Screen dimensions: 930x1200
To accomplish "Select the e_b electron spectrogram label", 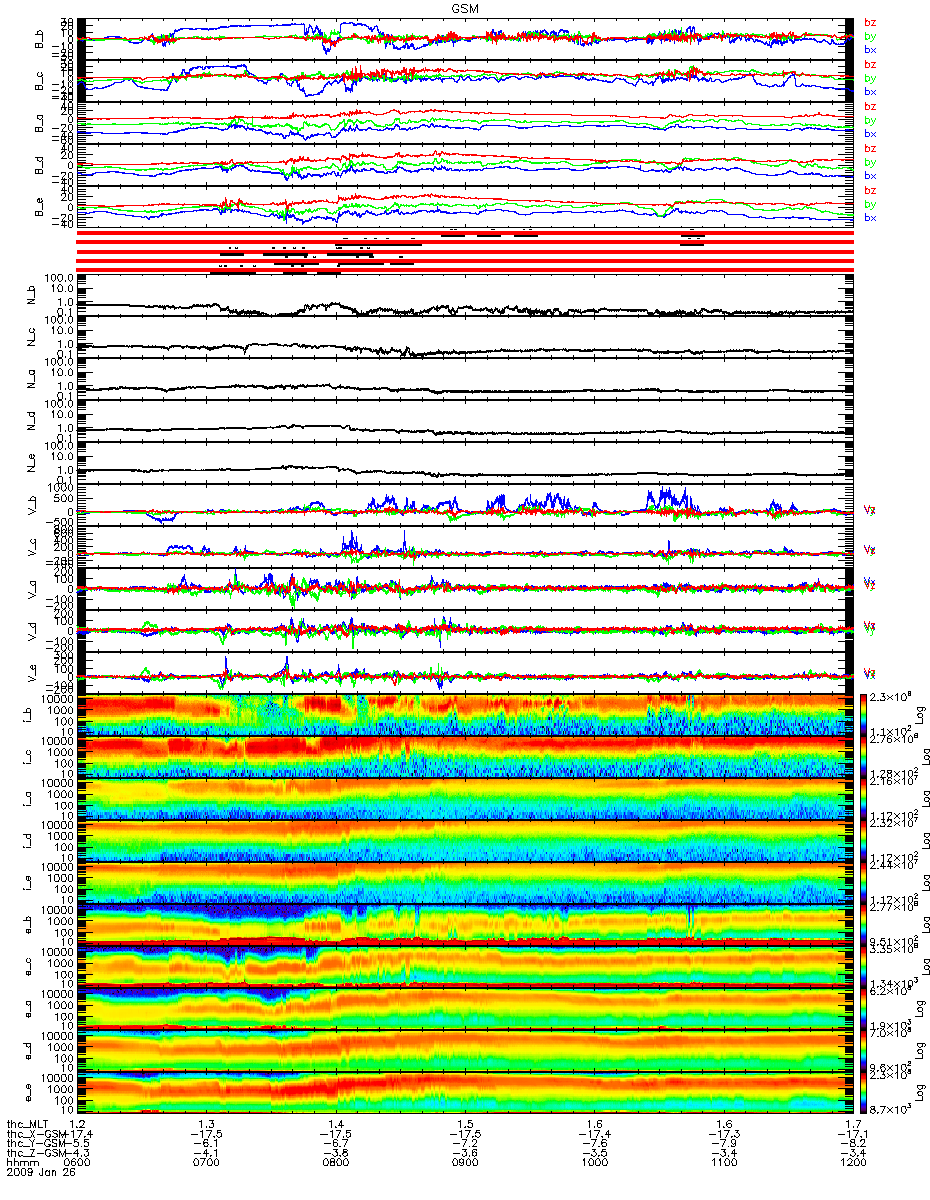I will tap(27, 926).
